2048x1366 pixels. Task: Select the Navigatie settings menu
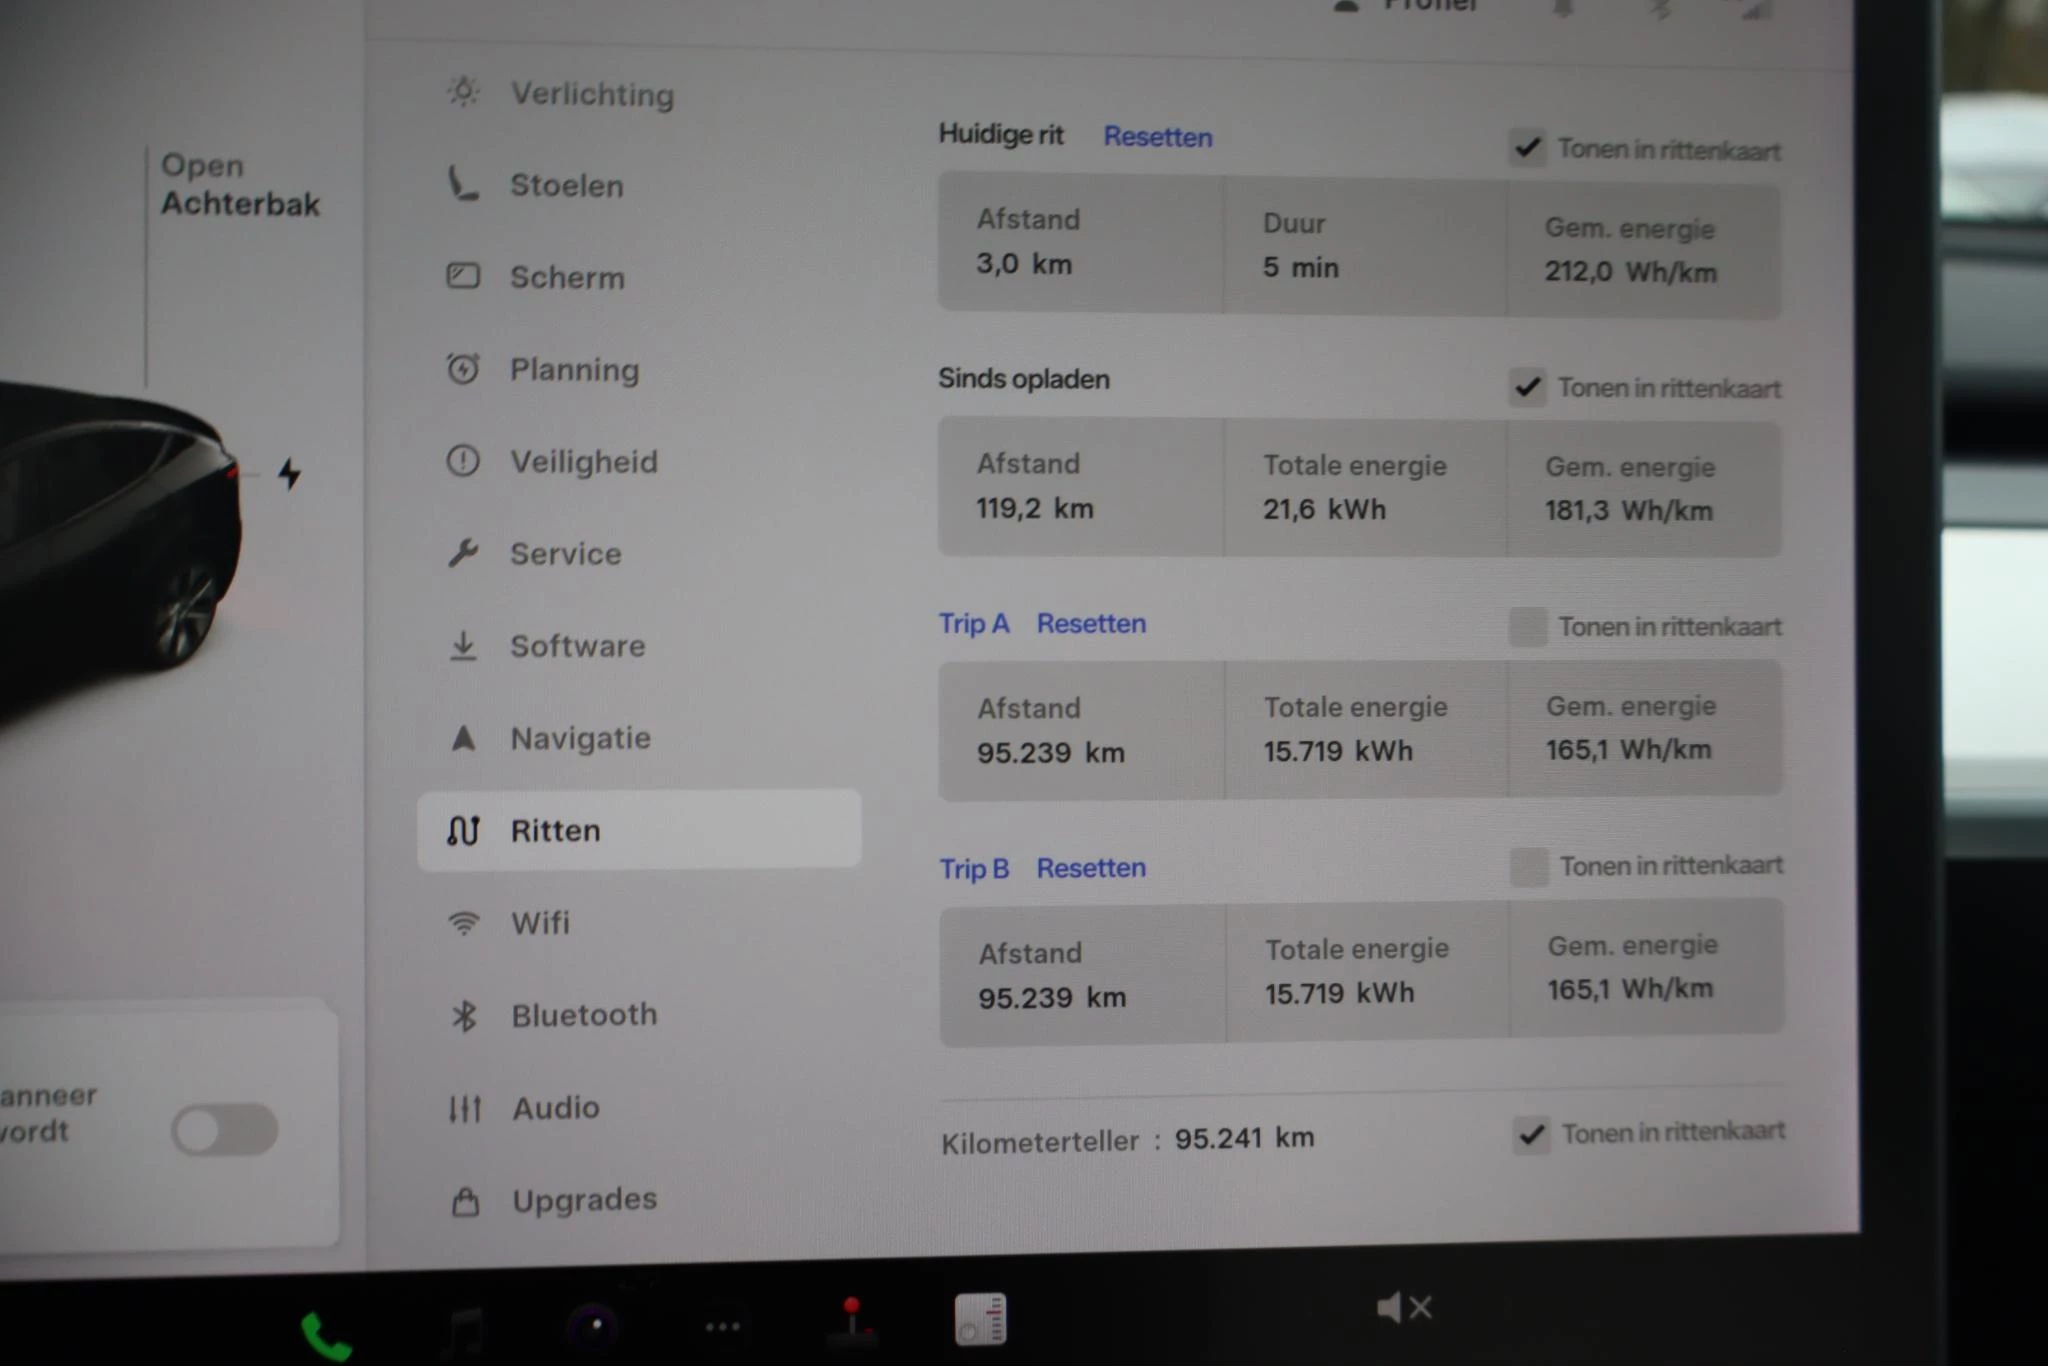tap(580, 738)
